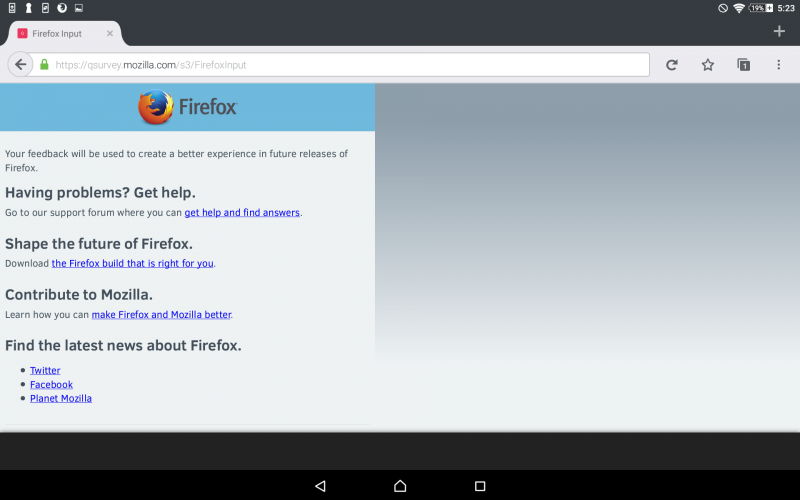Click Find the latest news about Firefox heading
The width and height of the screenshot is (800, 500).
[123, 345]
